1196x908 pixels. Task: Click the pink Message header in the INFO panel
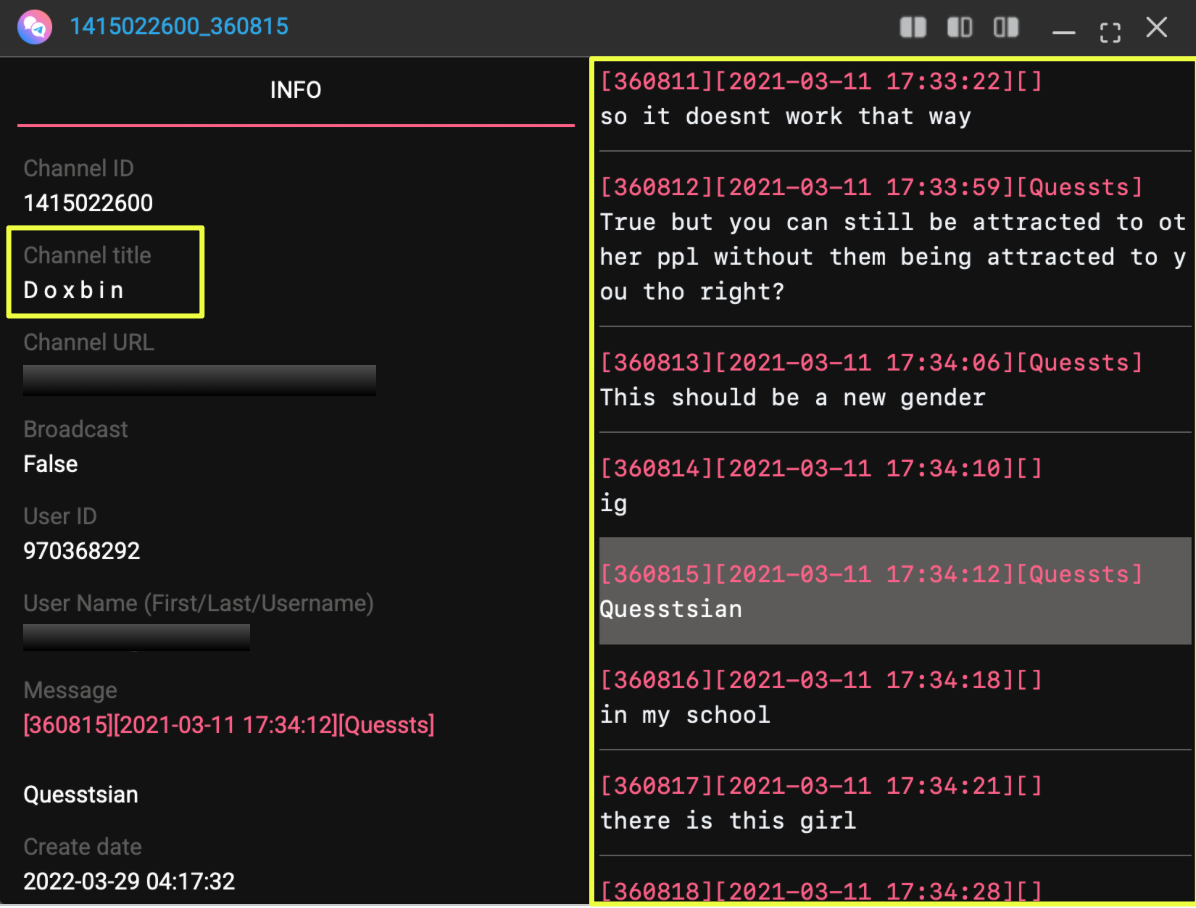[x=229, y=725]
